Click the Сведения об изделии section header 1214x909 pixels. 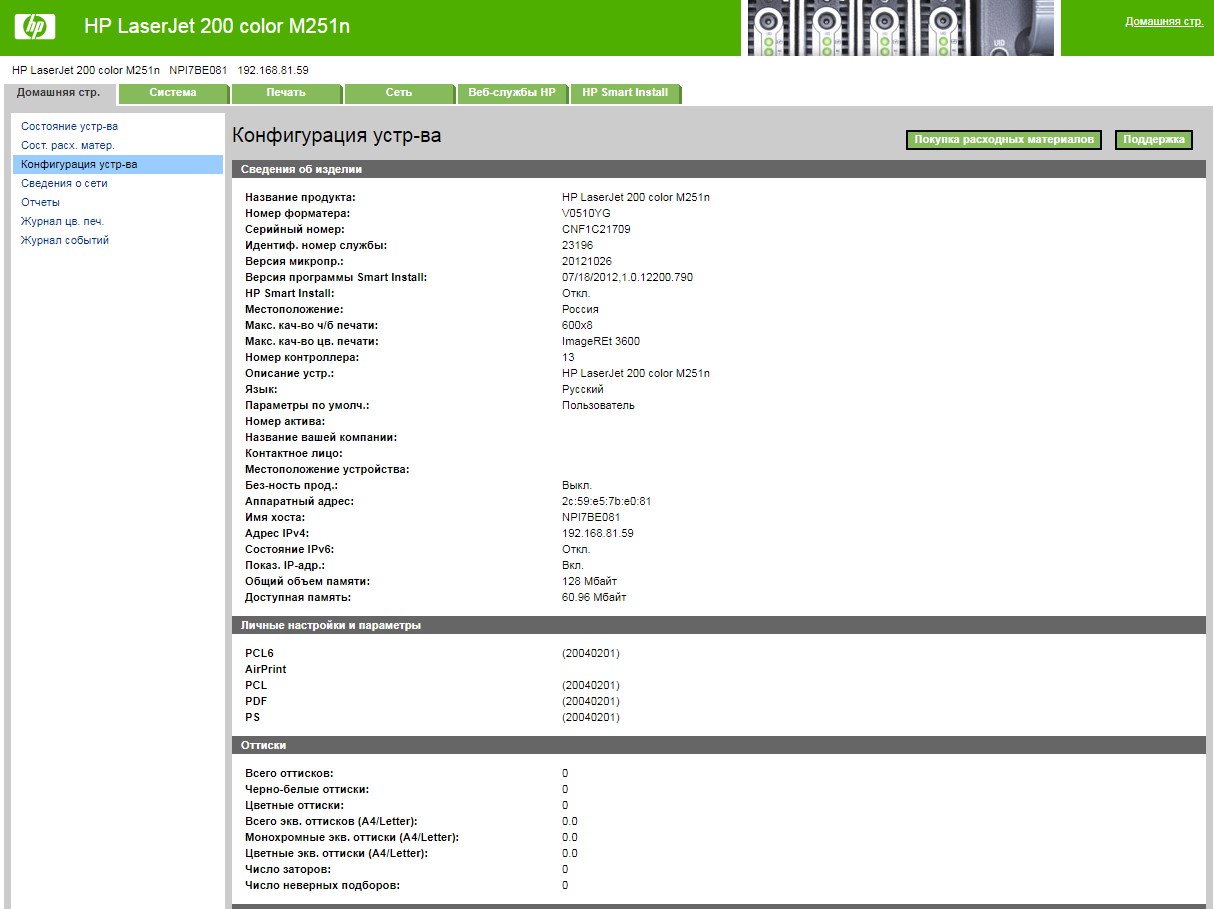point(719,169)
